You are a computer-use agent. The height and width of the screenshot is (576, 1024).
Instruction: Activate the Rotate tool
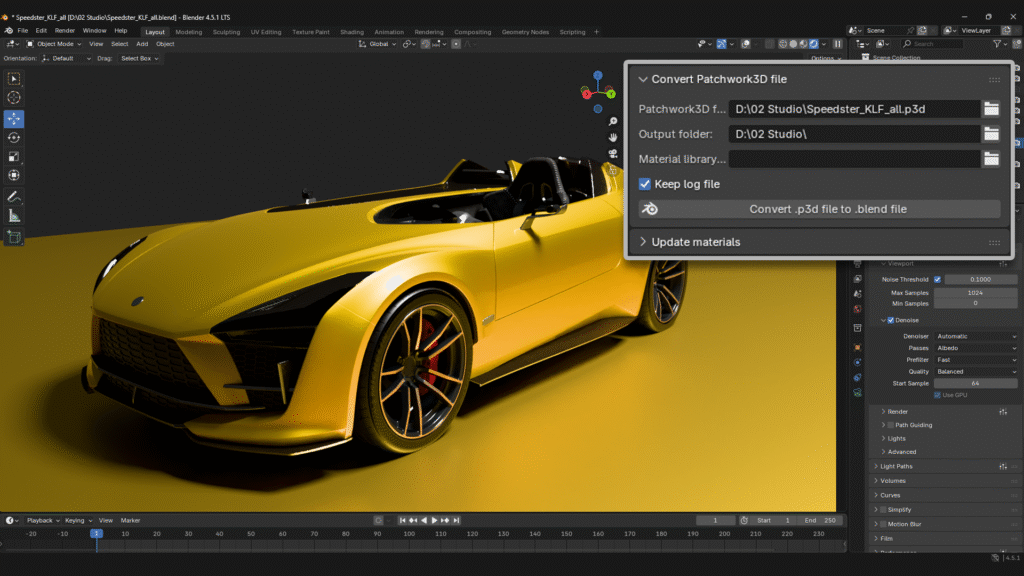(x=14, y=137)
